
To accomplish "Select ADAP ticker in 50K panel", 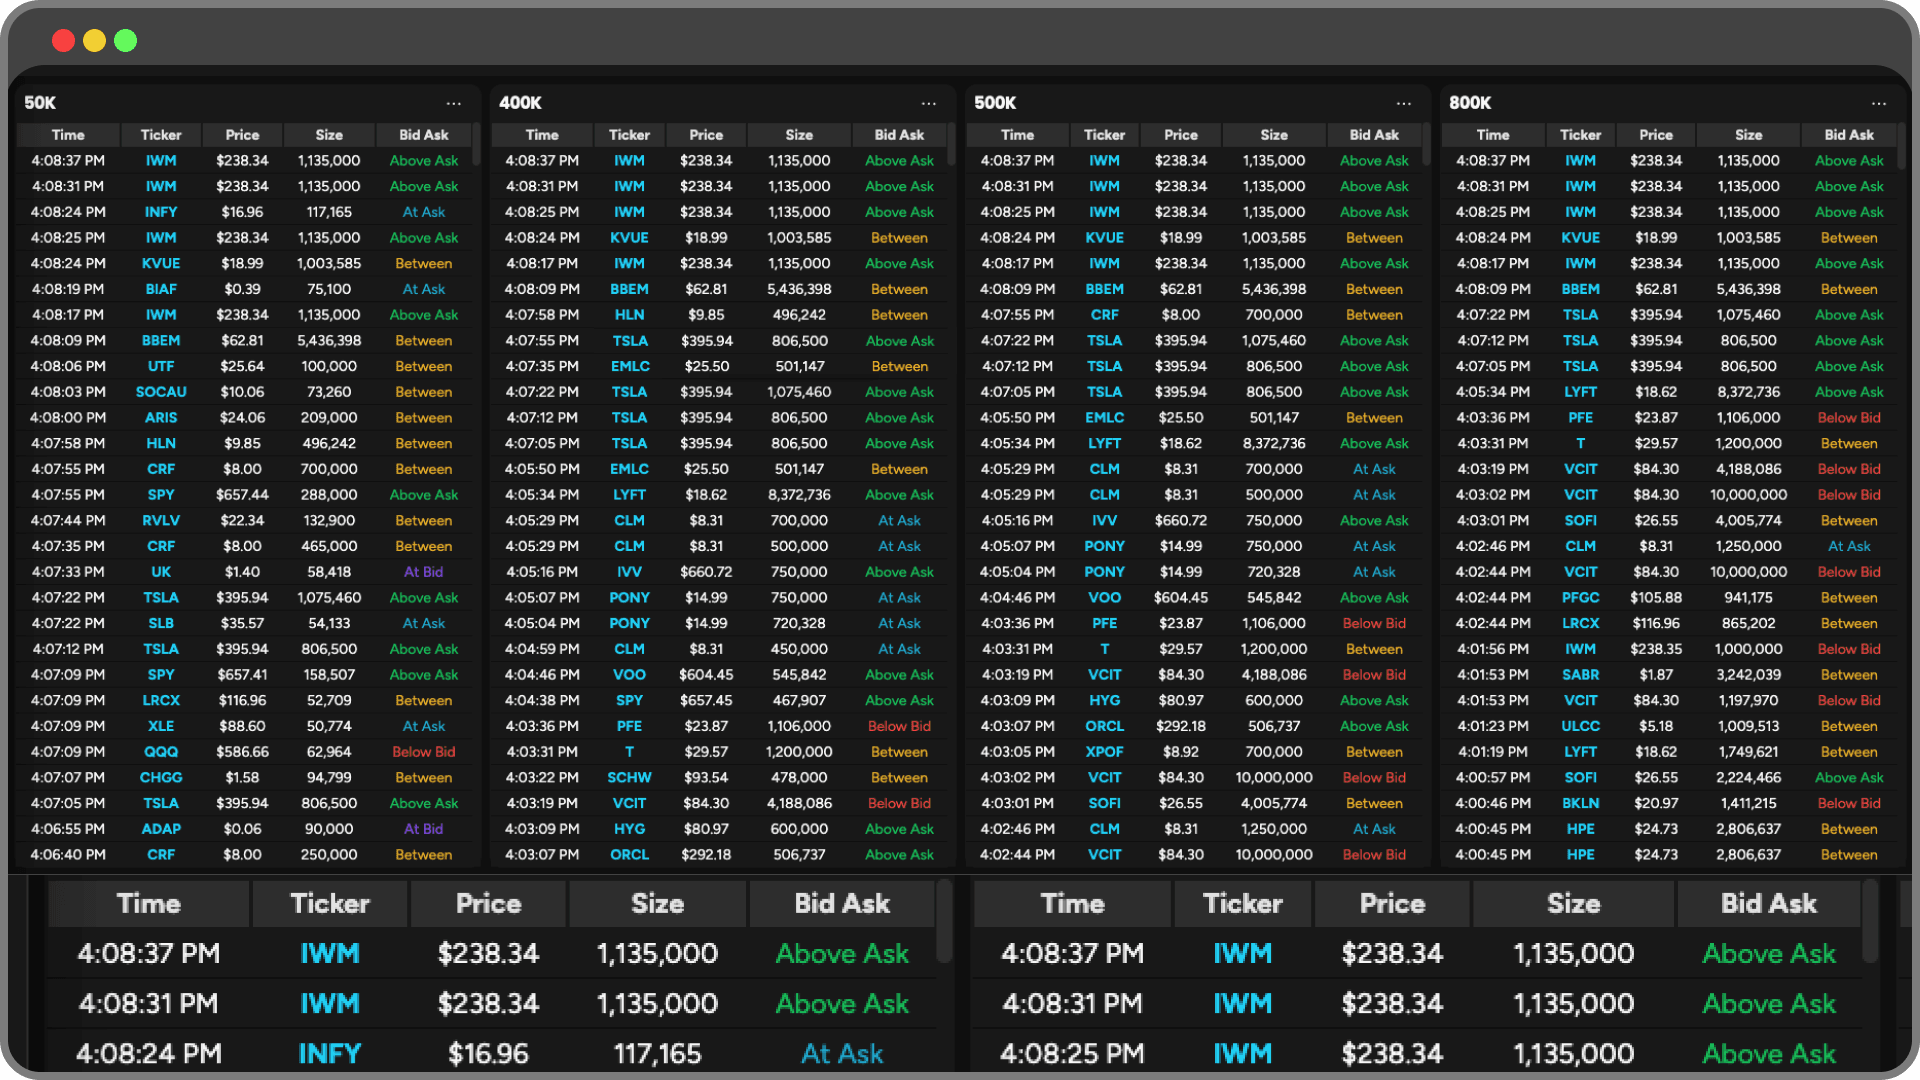I will click(x=161, y=829).
